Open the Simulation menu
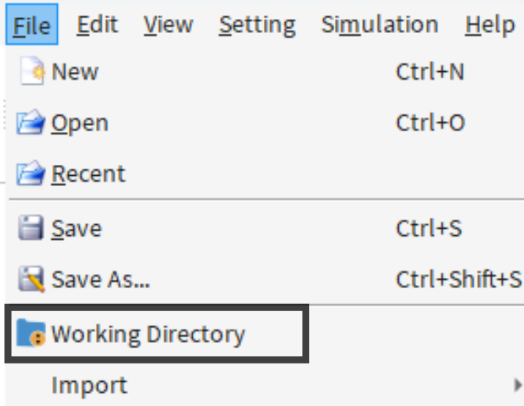Screen dimensions: 524x406 pyautogui.click(x=379, y=24)
